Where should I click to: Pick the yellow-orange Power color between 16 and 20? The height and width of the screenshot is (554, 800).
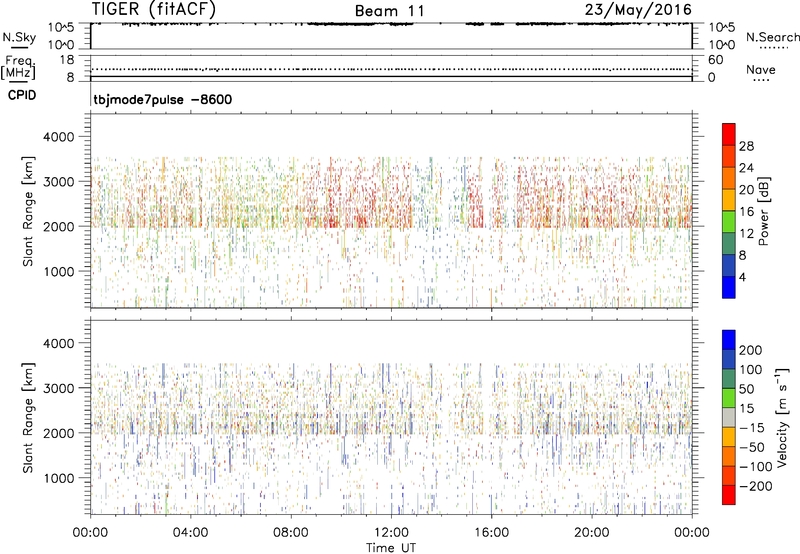(x=729, y=200)
